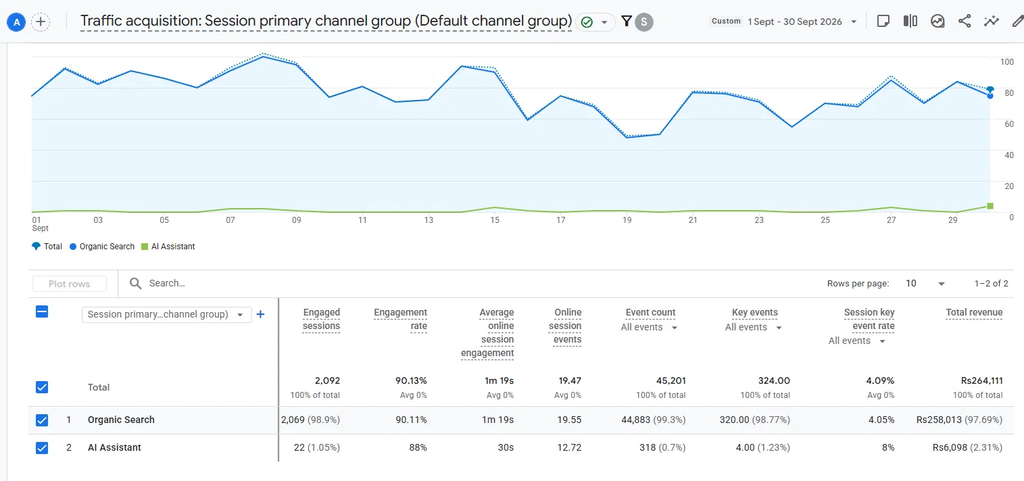Click the magnifier search icon
Screen dimensions: 1024x481
pyautogui.click(x=136, y=283)
